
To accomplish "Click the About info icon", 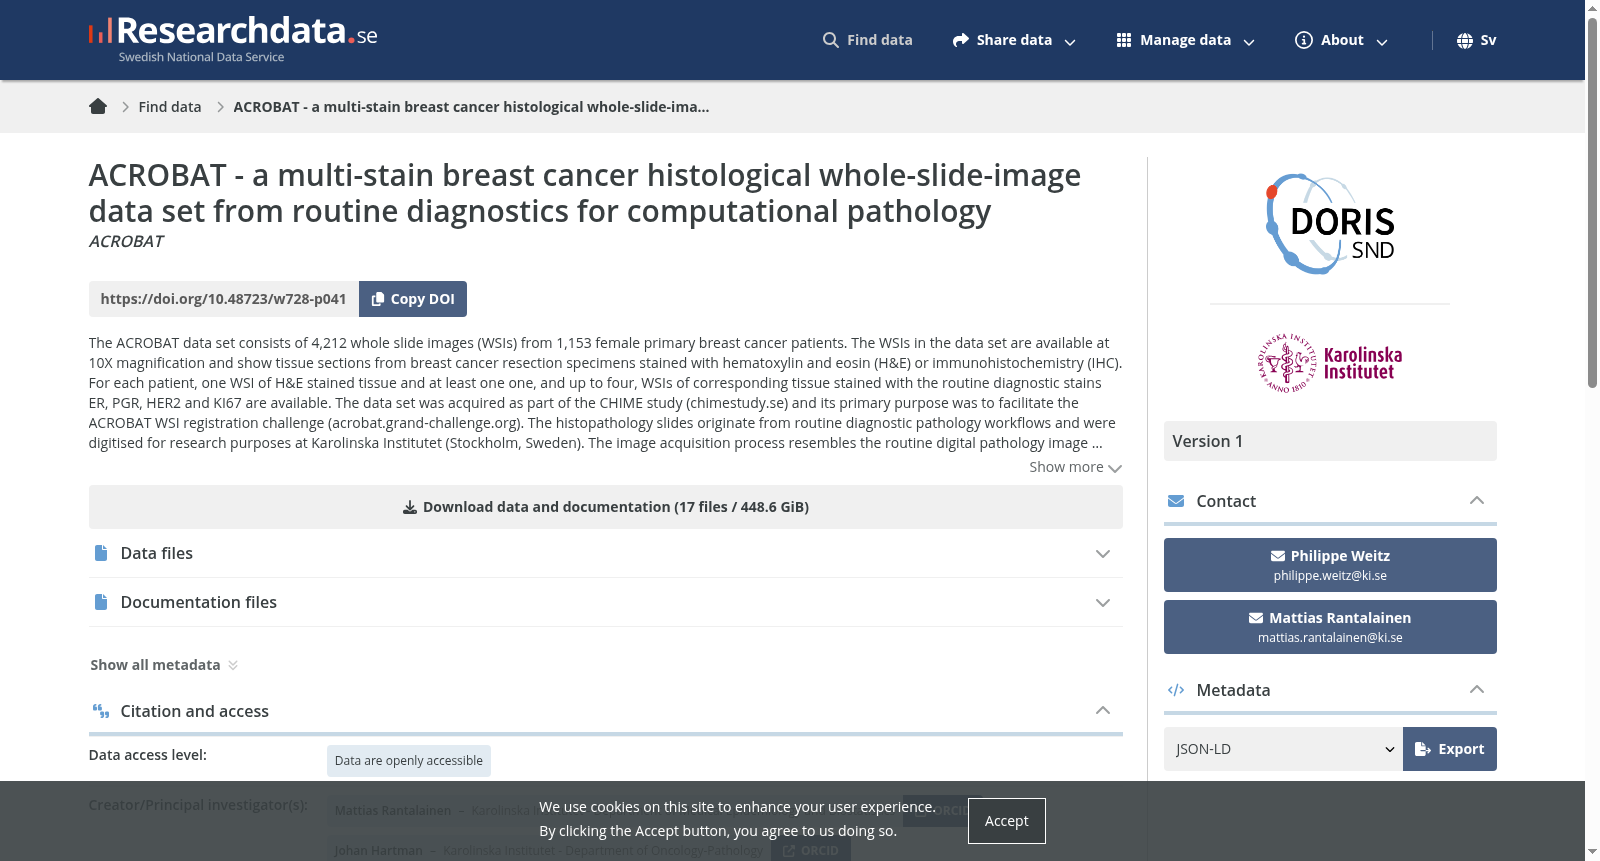I will (x=1304, y=40).
